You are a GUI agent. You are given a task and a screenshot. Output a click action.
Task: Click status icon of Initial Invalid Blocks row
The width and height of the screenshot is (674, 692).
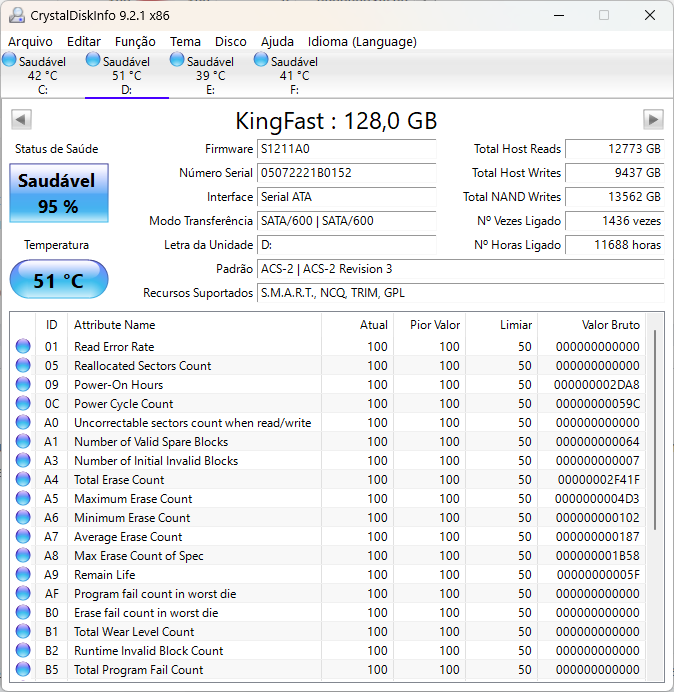point(23,460)
